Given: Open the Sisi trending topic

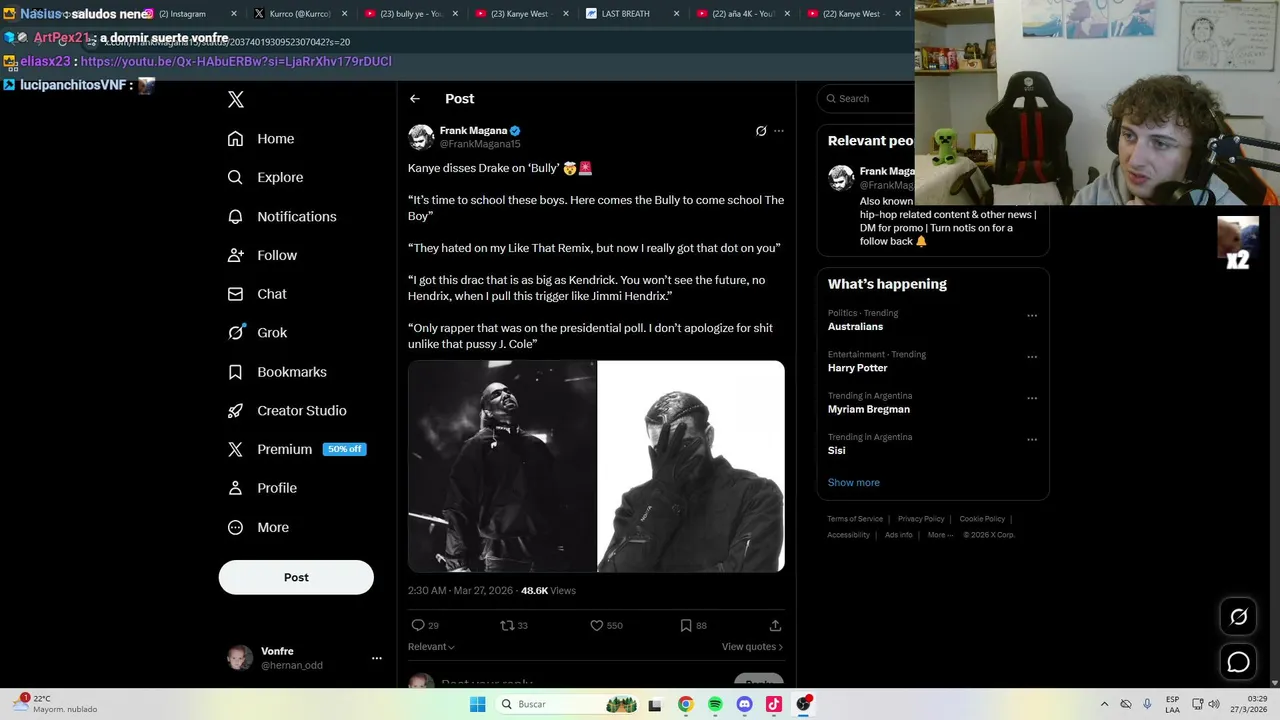Looking at the screenshot, I should 836,450.
